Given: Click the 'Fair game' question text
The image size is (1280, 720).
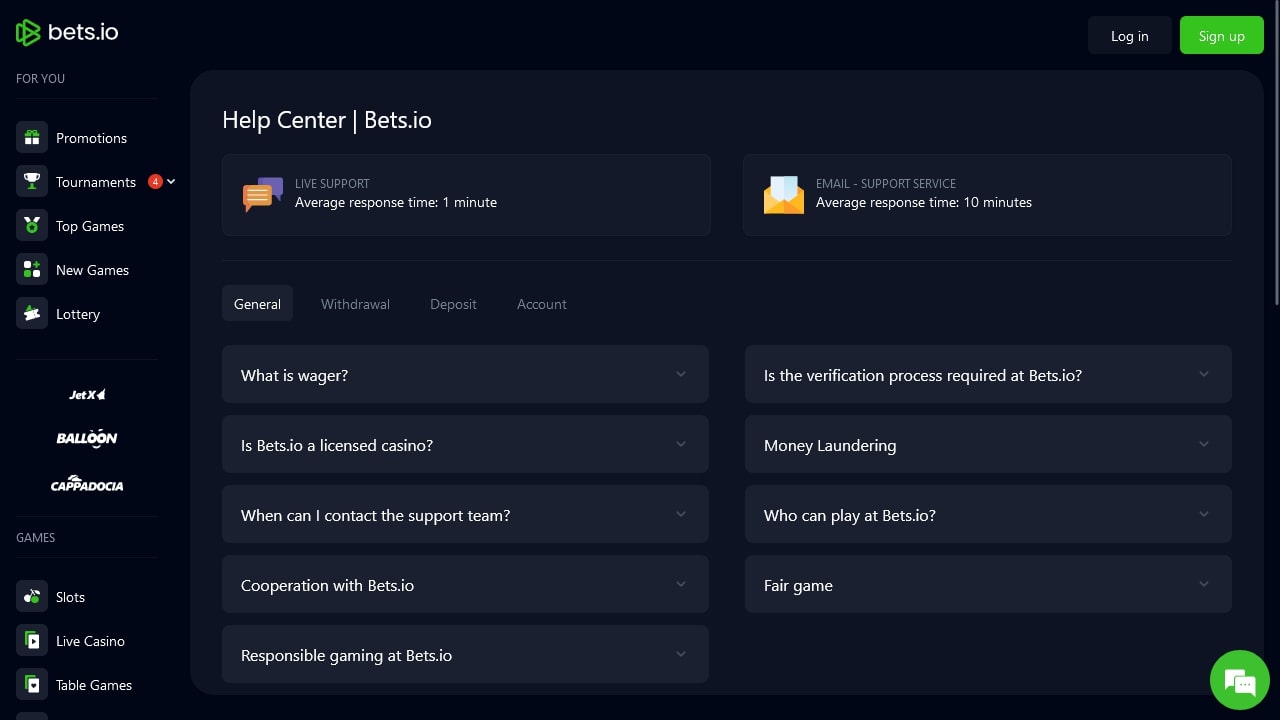Looking at the screenshot, I should click(x=798, y=585).
